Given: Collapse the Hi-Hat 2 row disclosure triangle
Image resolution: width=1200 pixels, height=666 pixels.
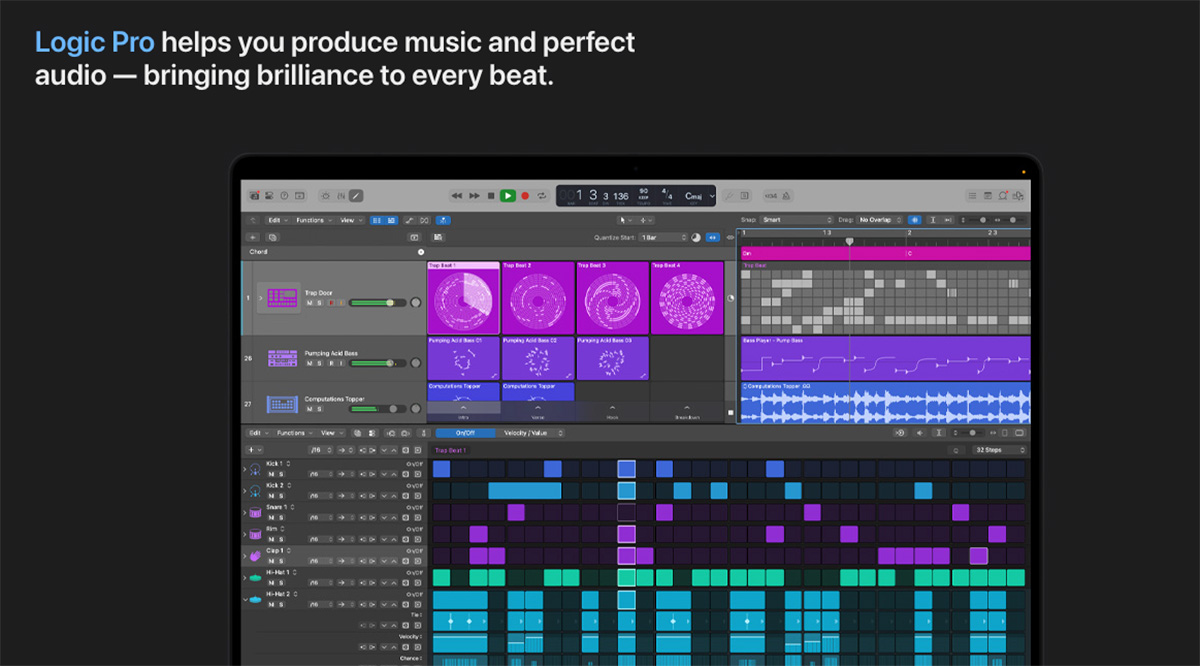Looking at the screenshot, I should tap(244, 599).
